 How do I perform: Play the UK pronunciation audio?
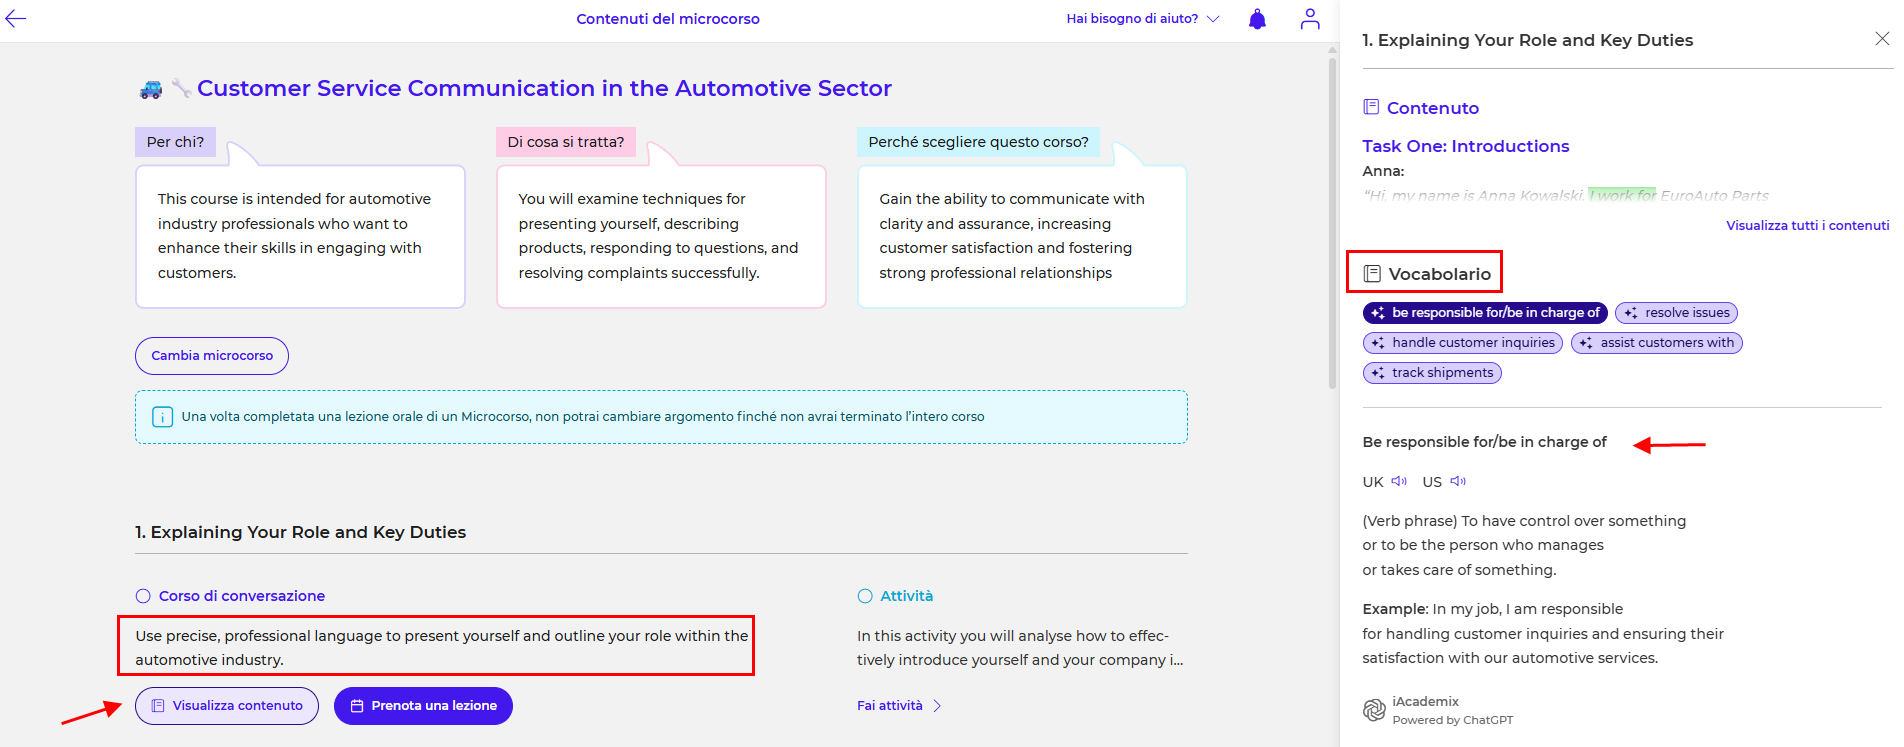(x=1399, y=481)
